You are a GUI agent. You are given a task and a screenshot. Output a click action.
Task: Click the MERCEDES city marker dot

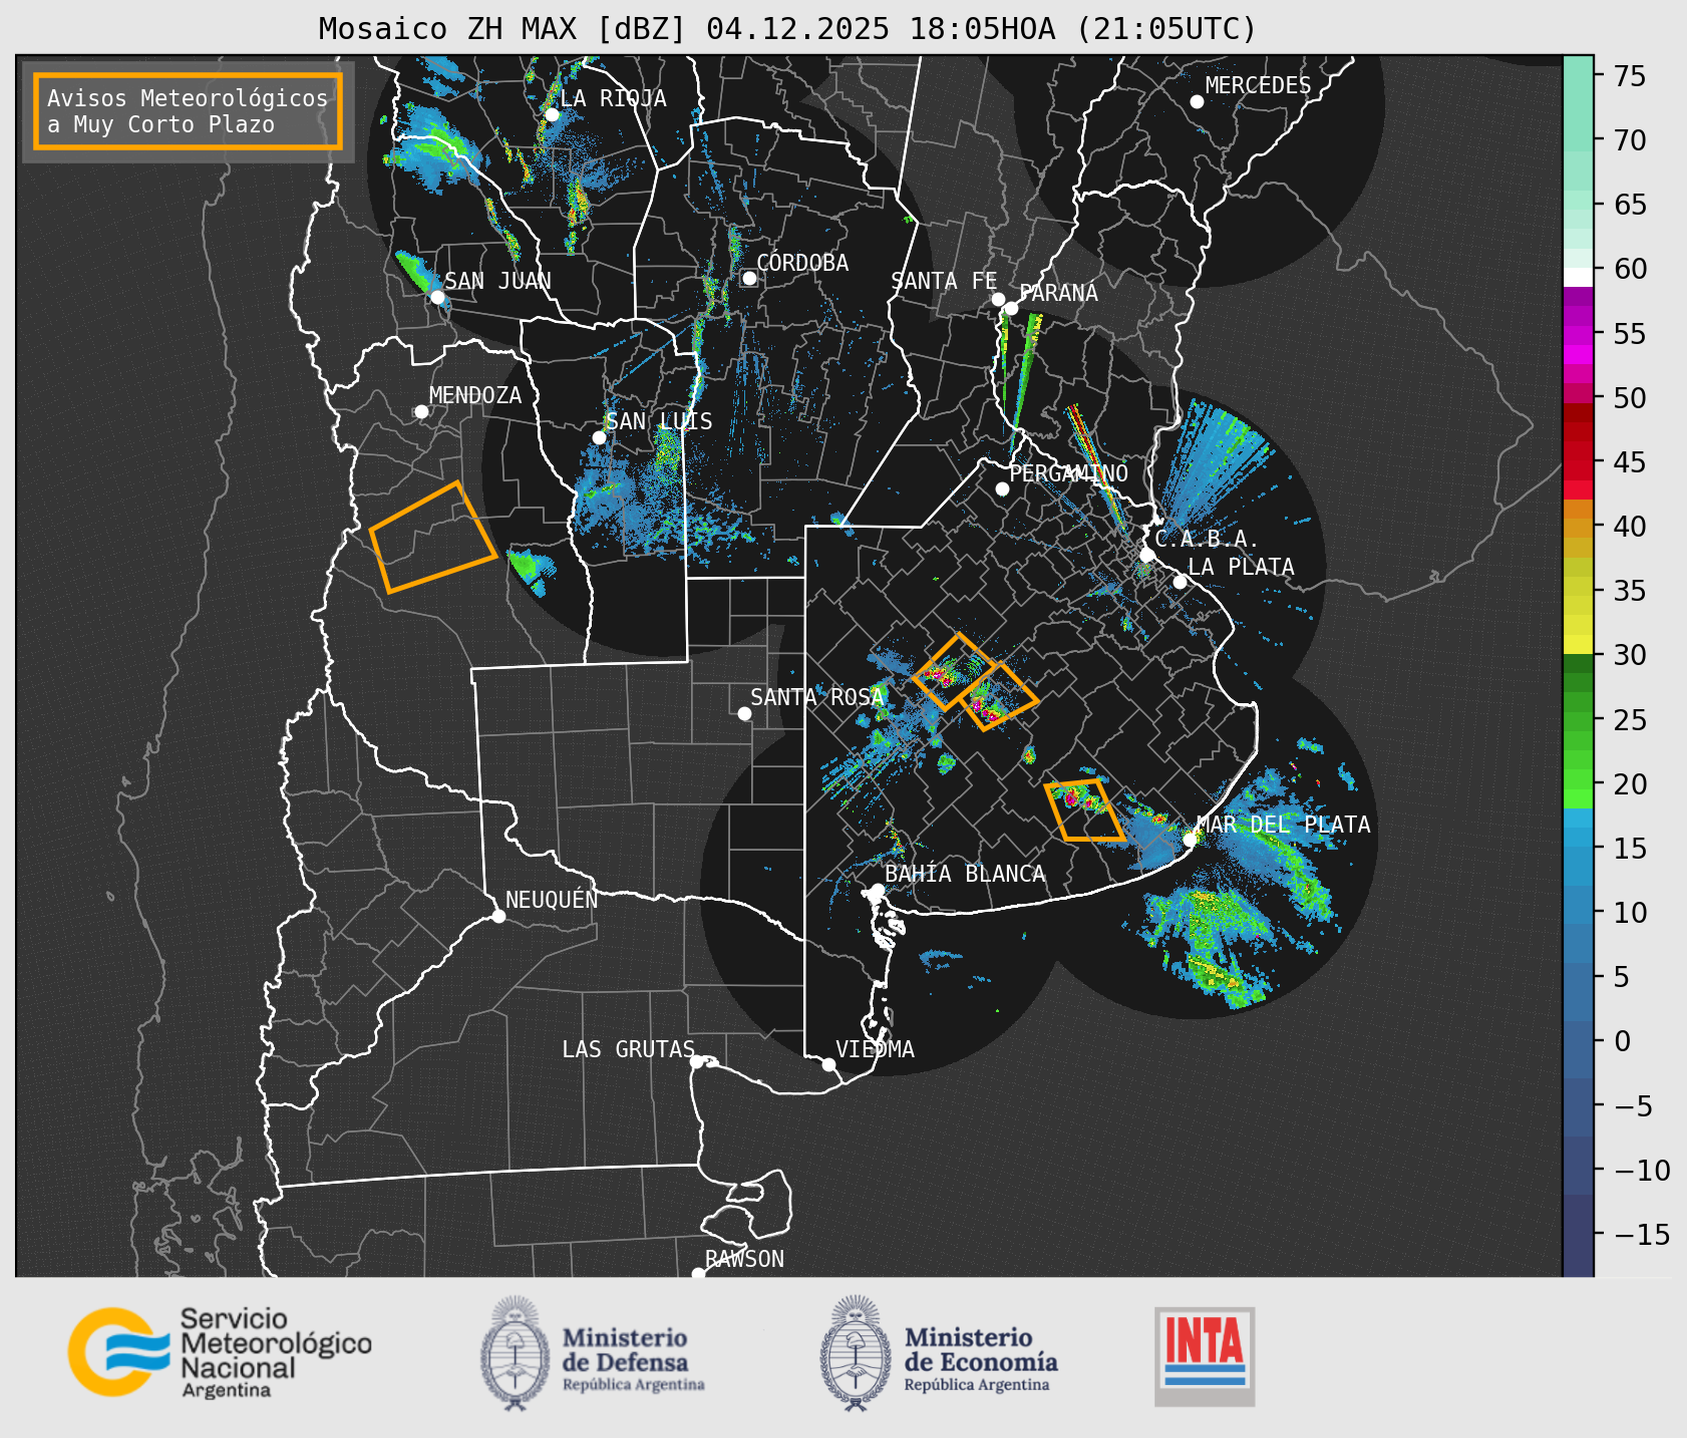[1196, 102]
